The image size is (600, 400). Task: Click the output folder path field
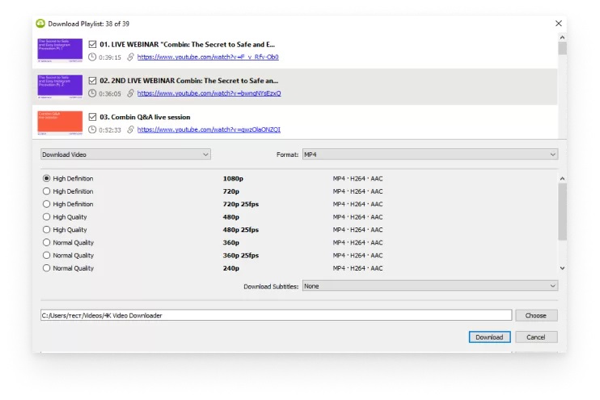click(276, 315)
